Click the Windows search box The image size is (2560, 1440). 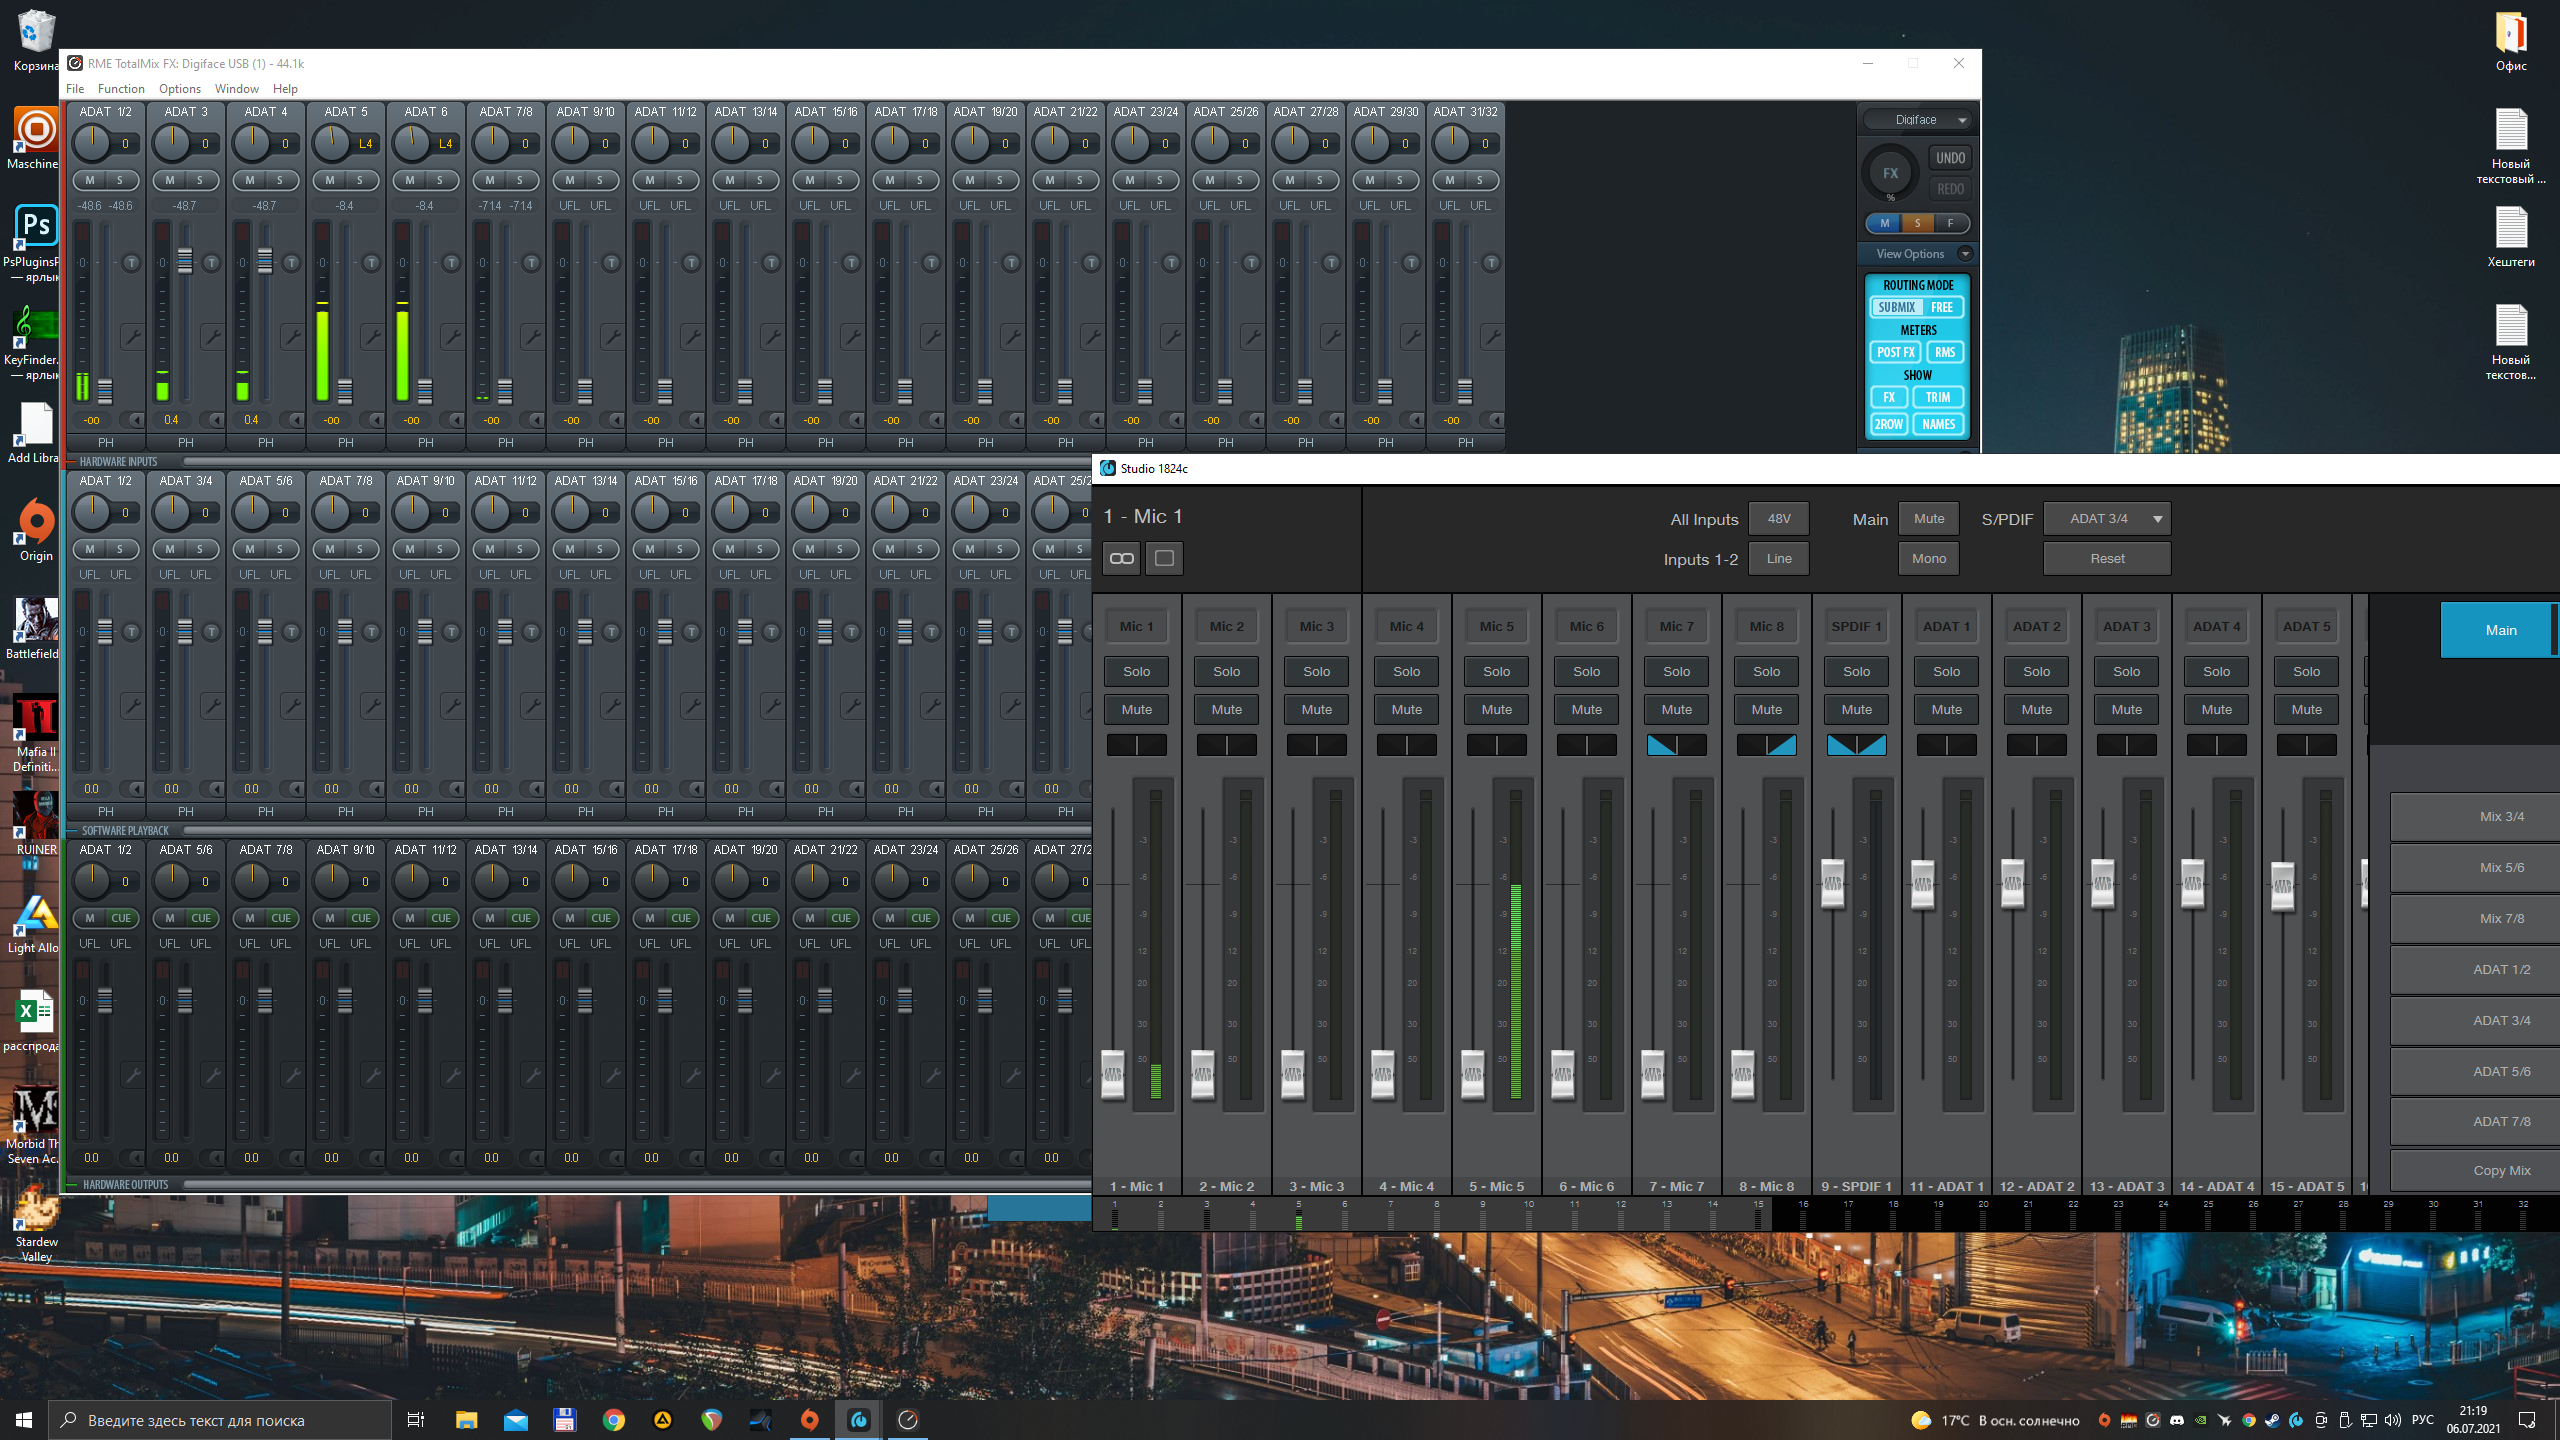click(x=220, y=1420)
